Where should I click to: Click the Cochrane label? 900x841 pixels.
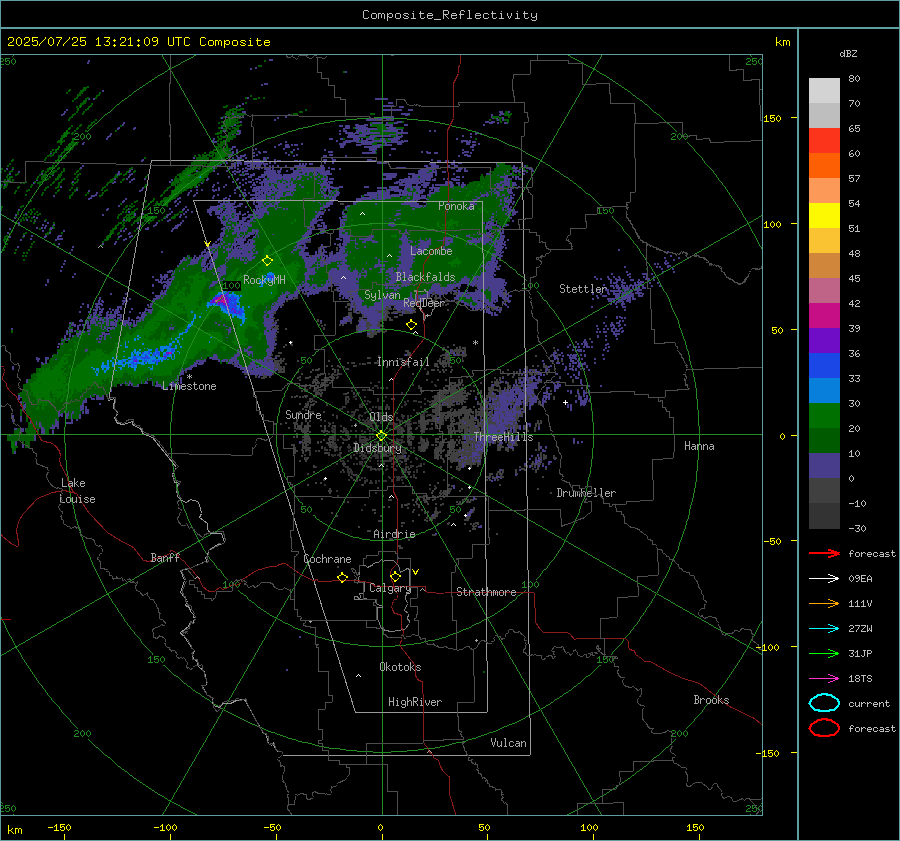(x=327, y=559)
